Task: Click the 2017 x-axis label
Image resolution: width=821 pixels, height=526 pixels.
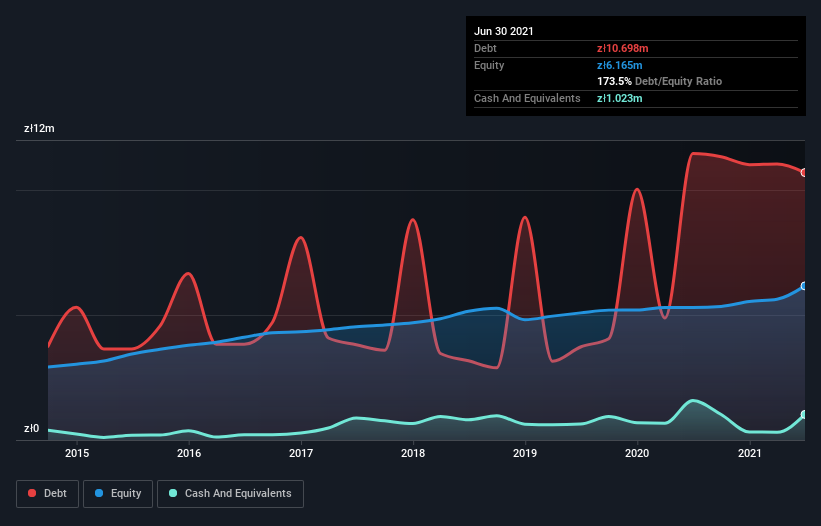Action: 301,453
